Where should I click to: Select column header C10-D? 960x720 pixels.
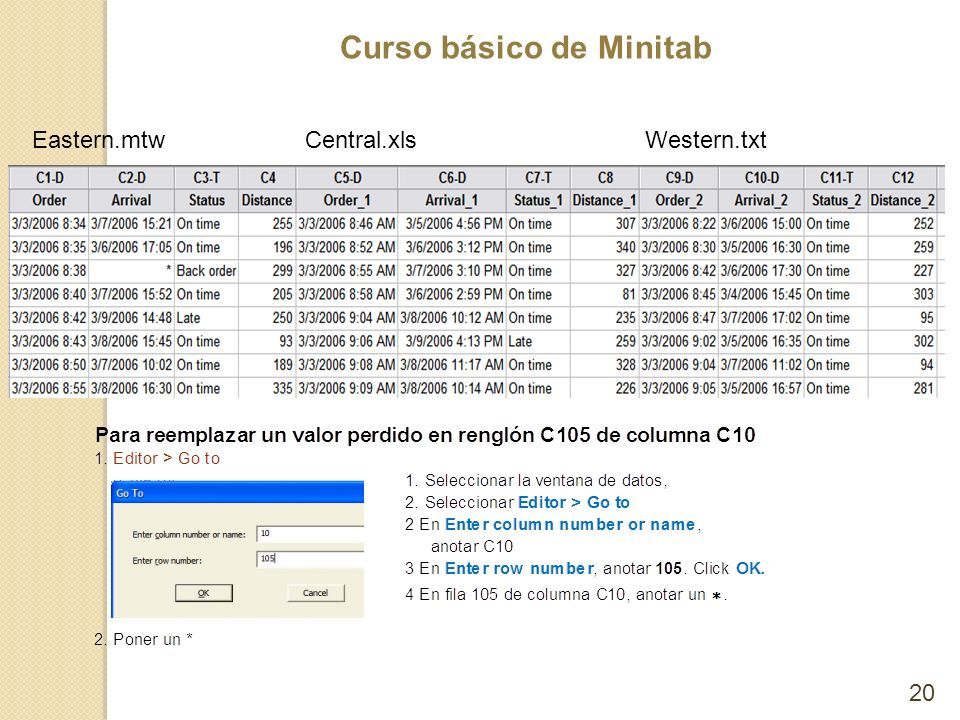point(762,178)
